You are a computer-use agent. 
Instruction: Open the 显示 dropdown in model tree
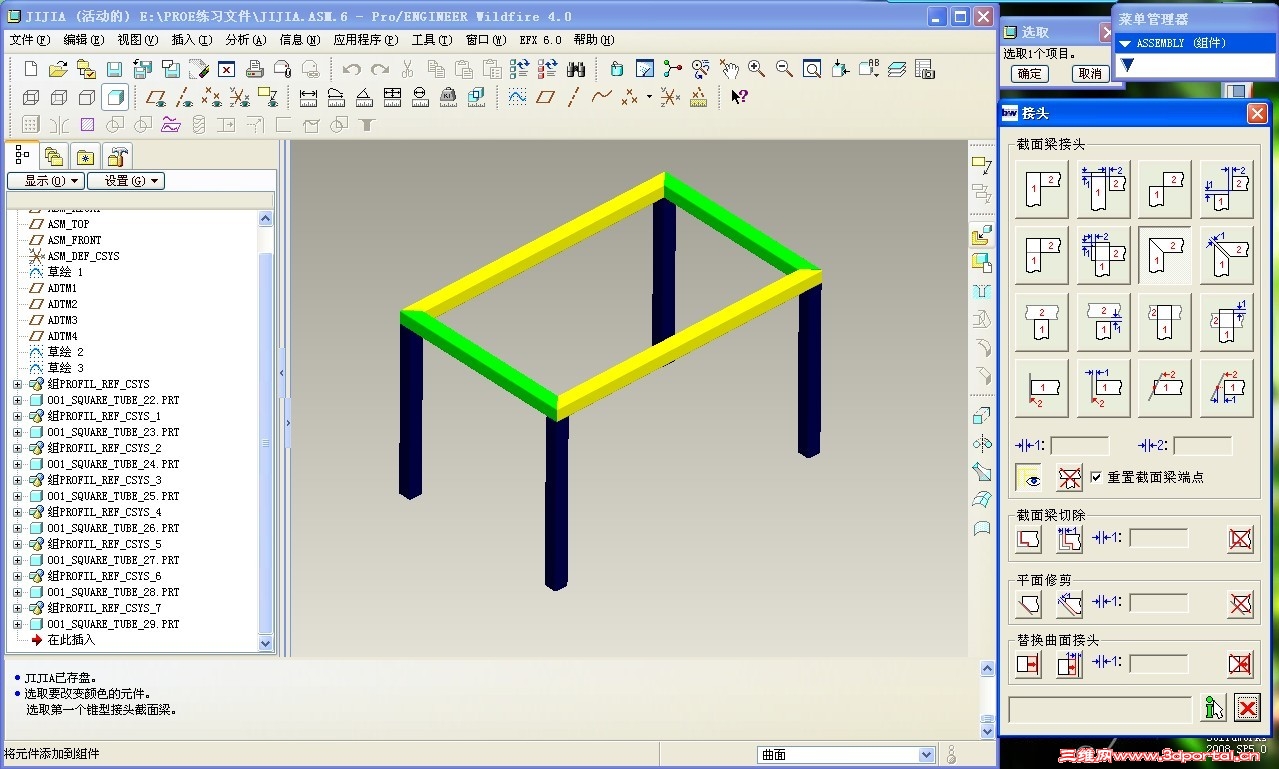point(45,181)
